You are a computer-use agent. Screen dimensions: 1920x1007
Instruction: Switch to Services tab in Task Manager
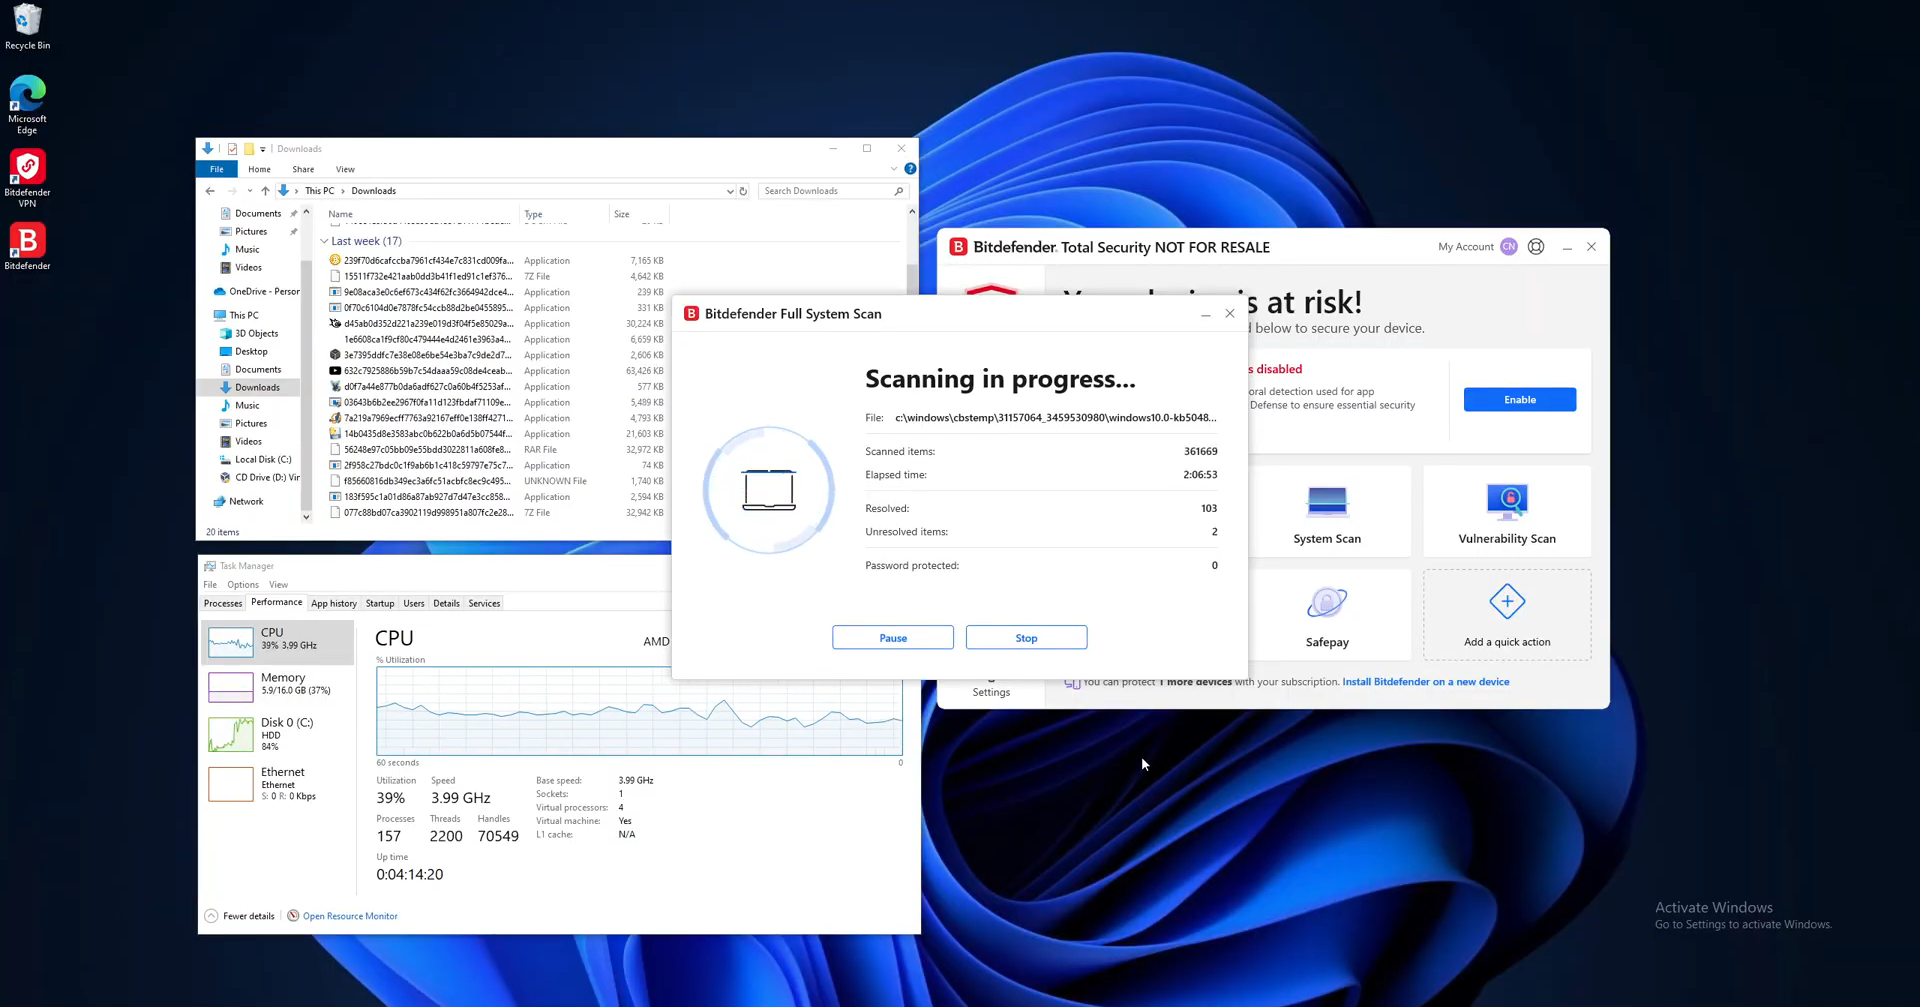click(x=484, y=603)
